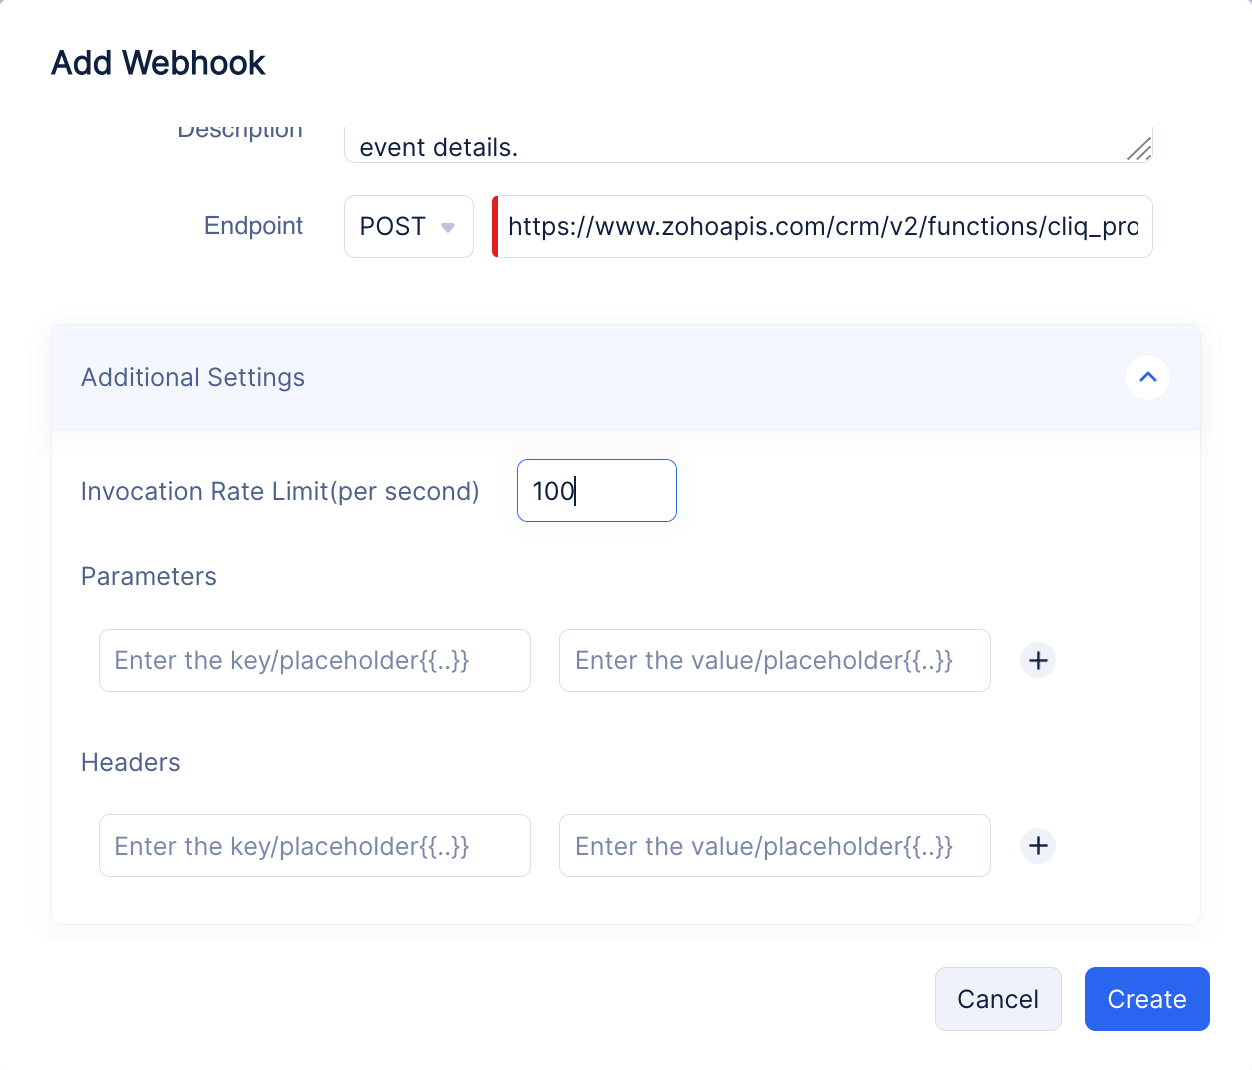Click the Invocation Rate Limit input
Image resolution: width=1252 pixels, height=1070 pixels.
click(596, 491)
